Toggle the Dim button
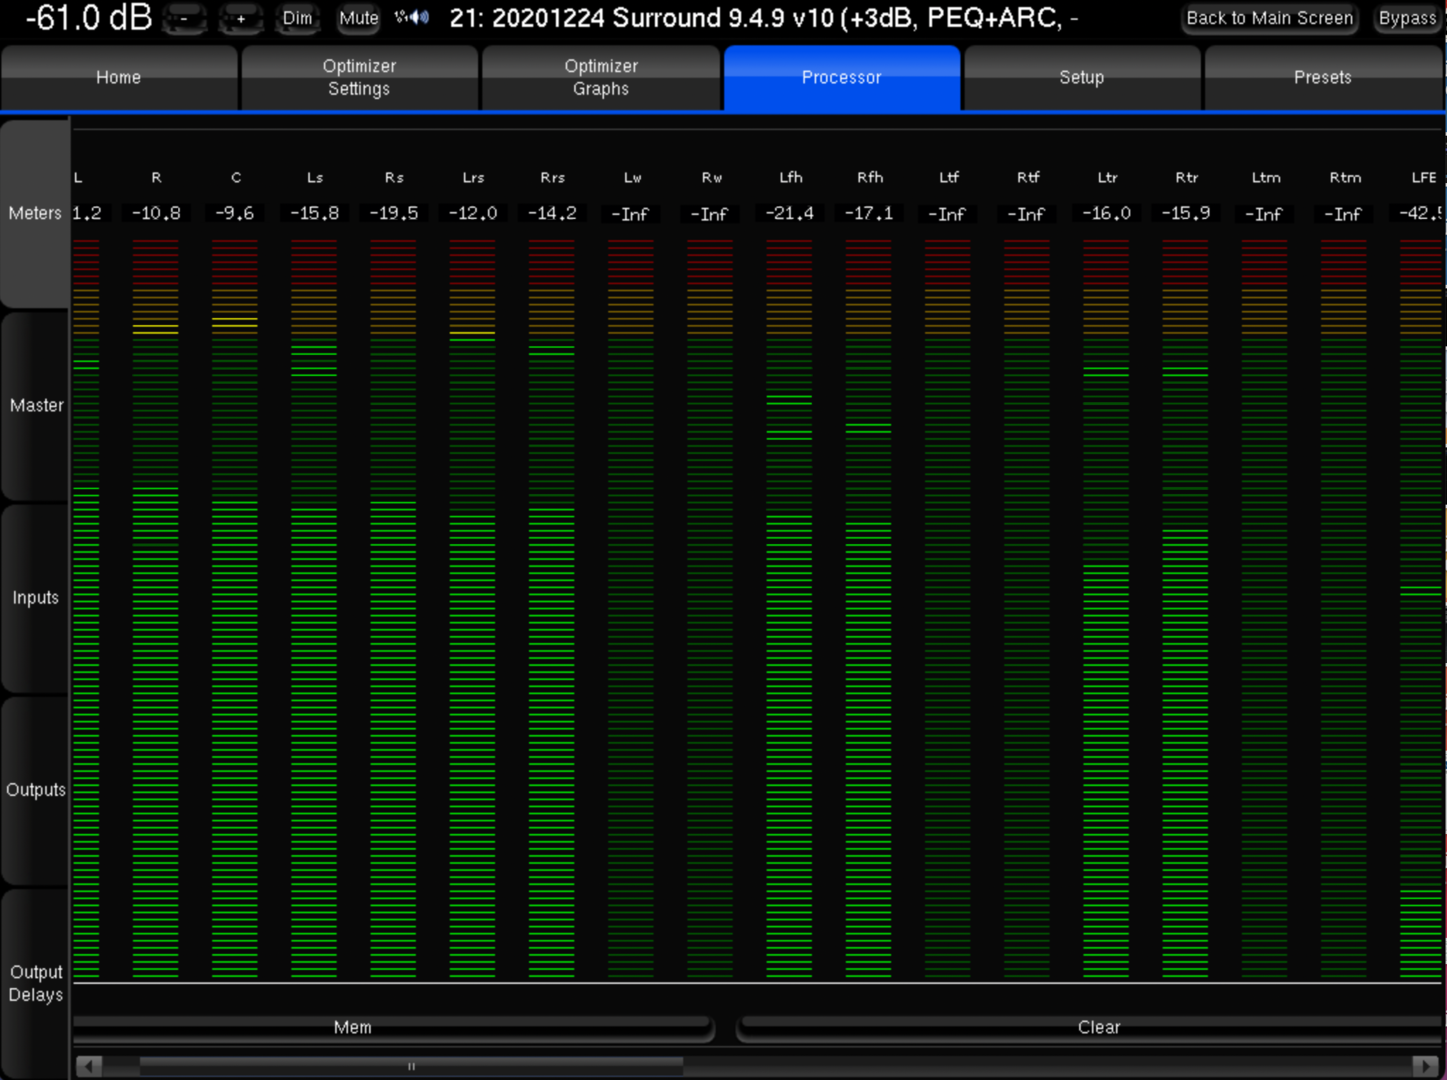This screenshot has width=1447, height=1080. pyautogui.click(x=297, y=19)
